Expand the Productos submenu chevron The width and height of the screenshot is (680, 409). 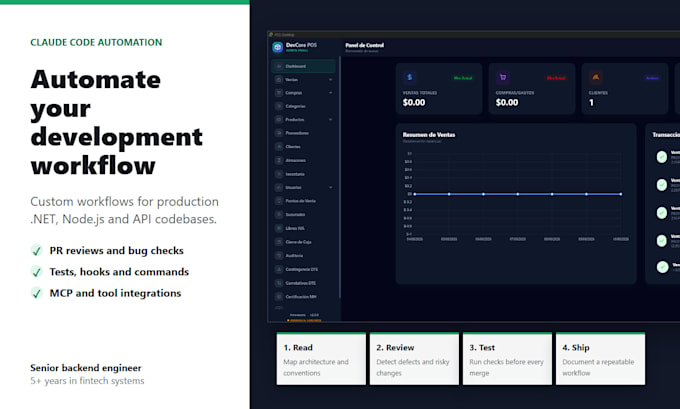(x=330, y=120)
